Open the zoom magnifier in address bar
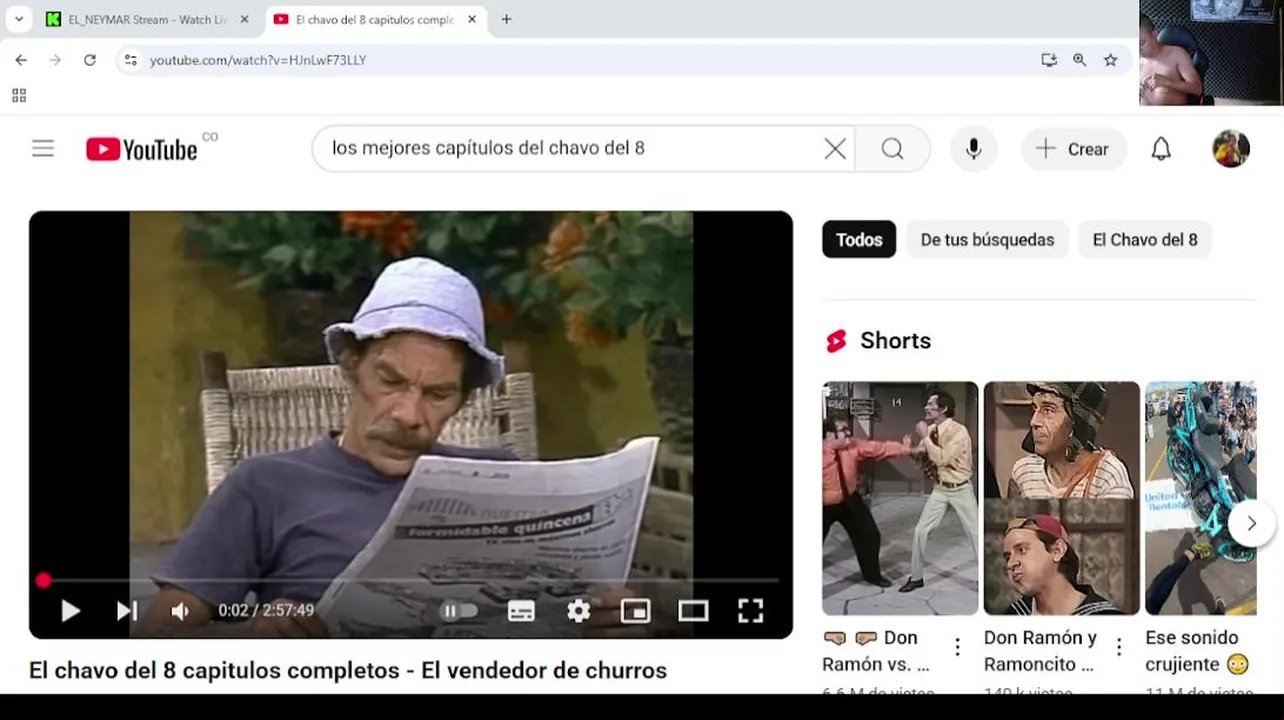Image resolution: width=1284 pixels, height=720 pixels. click(1079, 60)
